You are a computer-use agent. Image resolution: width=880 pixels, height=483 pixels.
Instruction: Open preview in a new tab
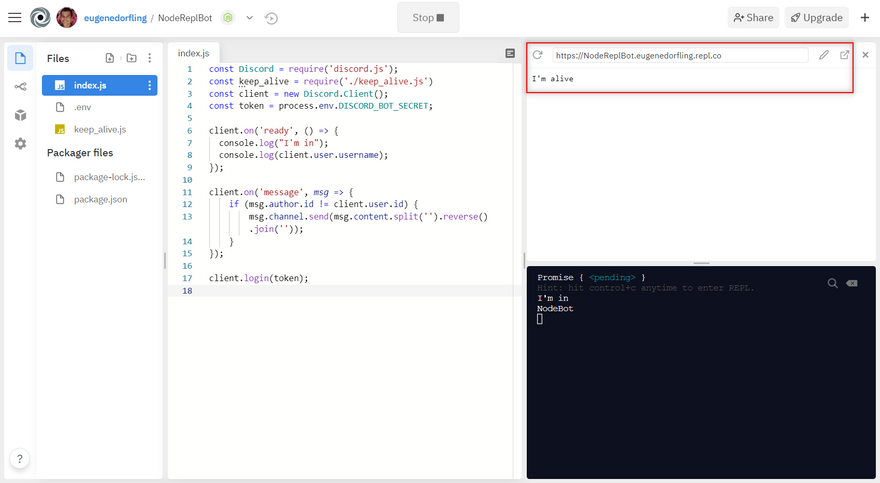(x=844, y=55)
